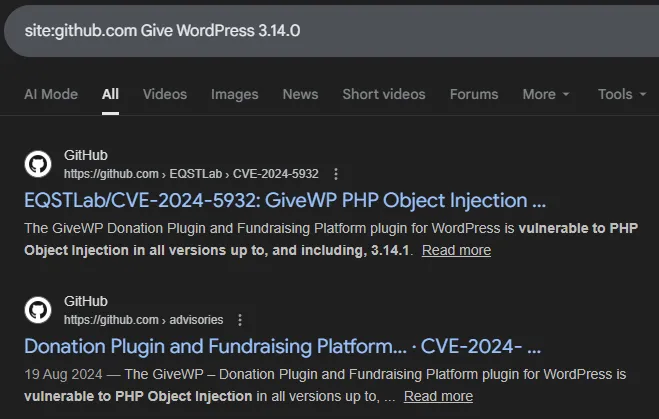Click 'Read more' on the 19 Aug 2024 snippet
659x419 pixels.
coord(438,396)
